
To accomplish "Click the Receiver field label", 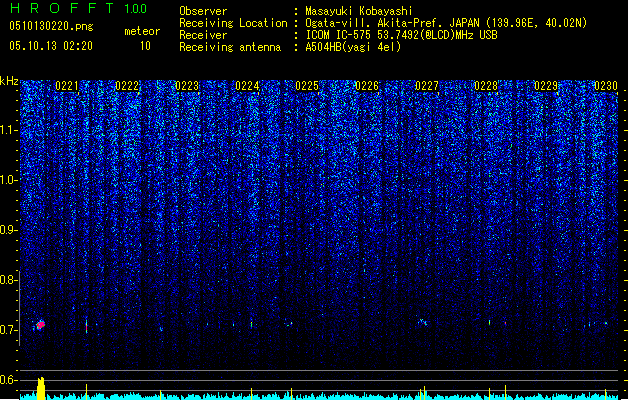I will point(203,35).
